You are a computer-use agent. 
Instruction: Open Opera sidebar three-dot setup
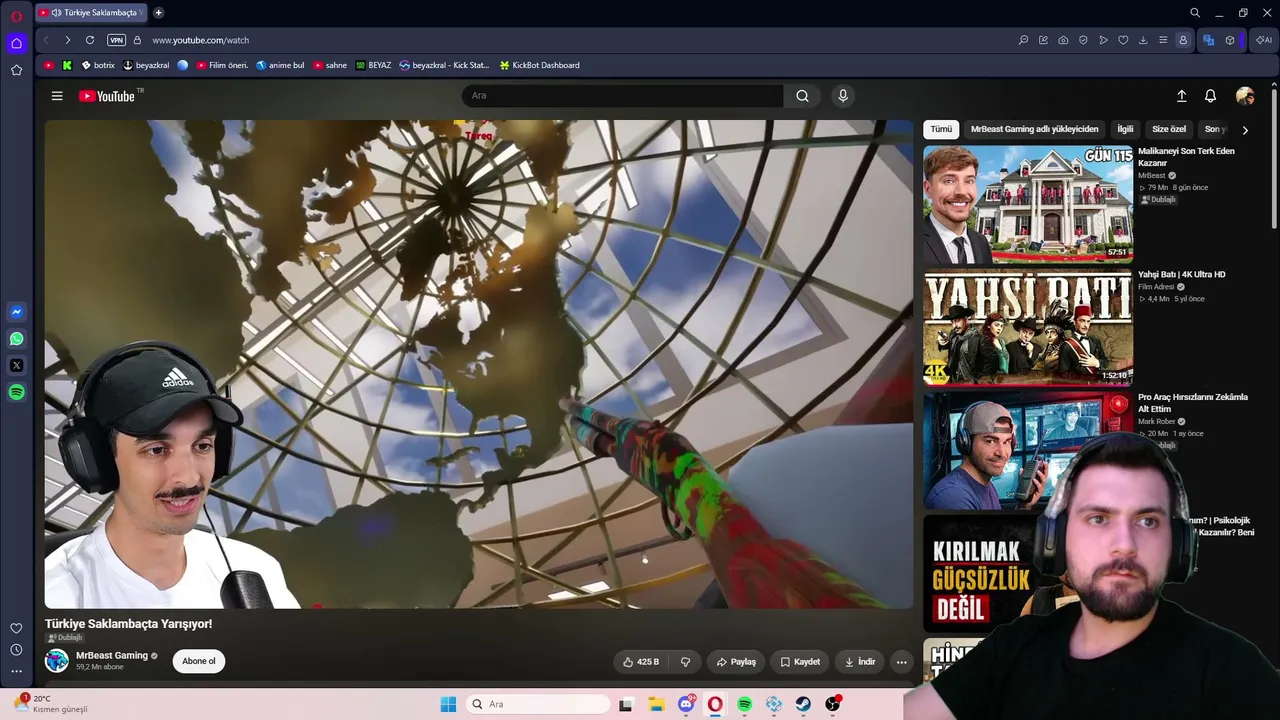[x=16, y=672]
